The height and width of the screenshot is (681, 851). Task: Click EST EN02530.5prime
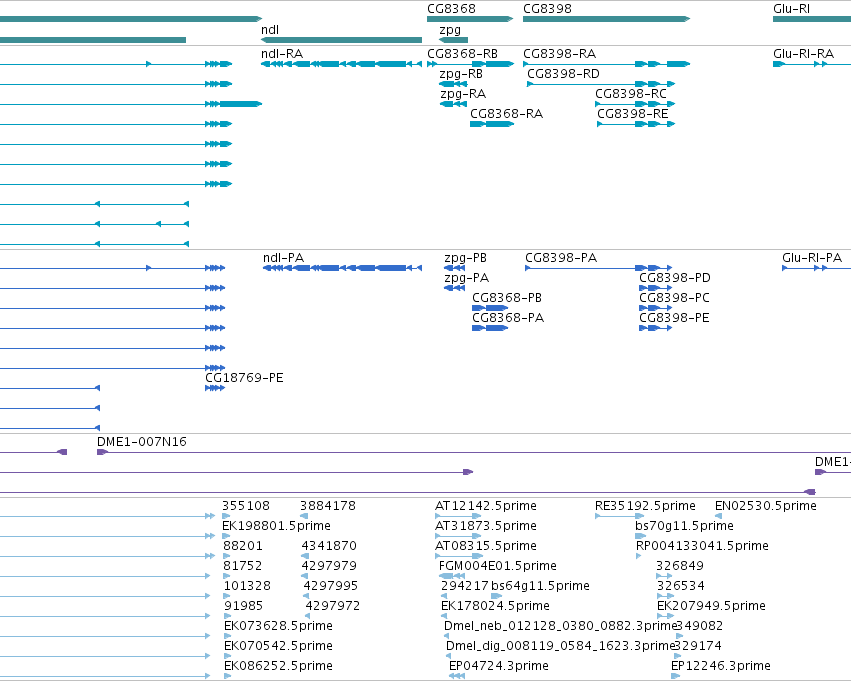(x=766, y=506)
